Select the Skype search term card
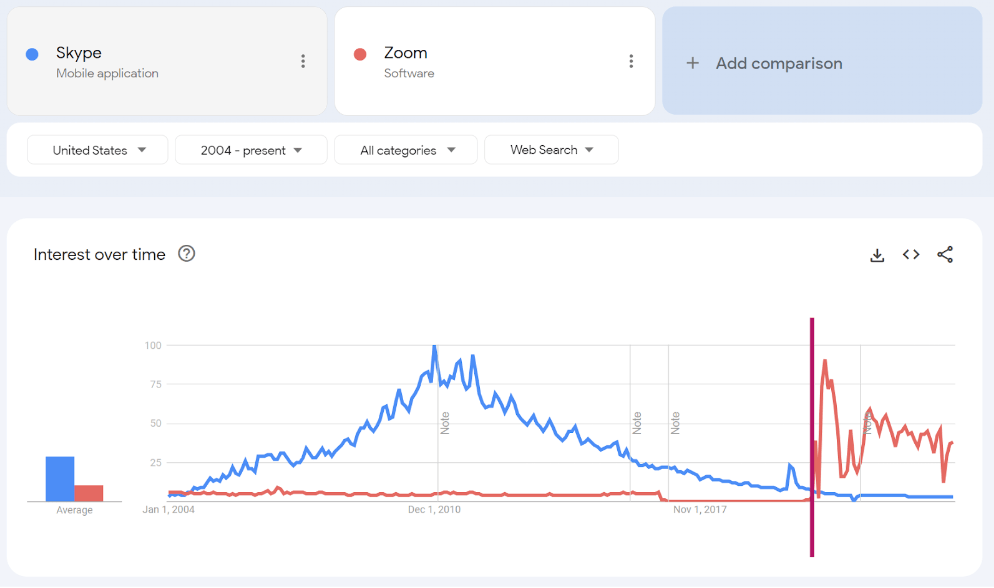 150,61
